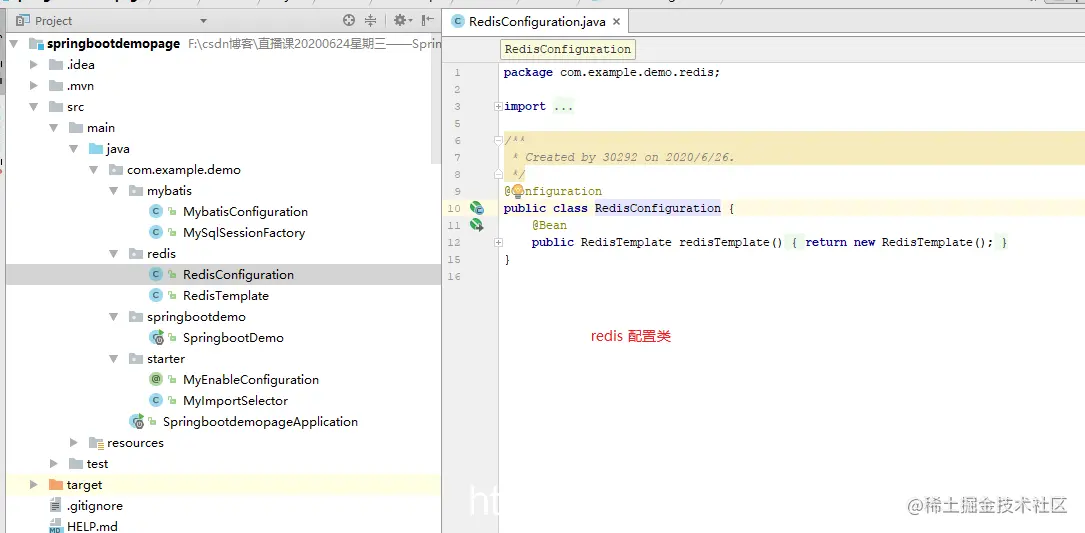Click the HELP.md markdown file icon
Viewport: 1085px width, 533px height.
click(56, 527)
